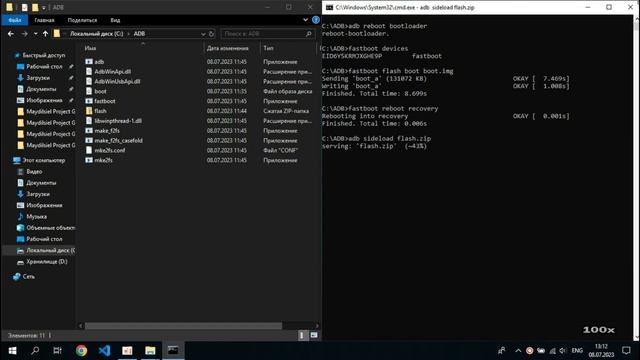Open Музыка folder in navigation pane
This screenshot has height=360, width=640.
click(36, 216)
